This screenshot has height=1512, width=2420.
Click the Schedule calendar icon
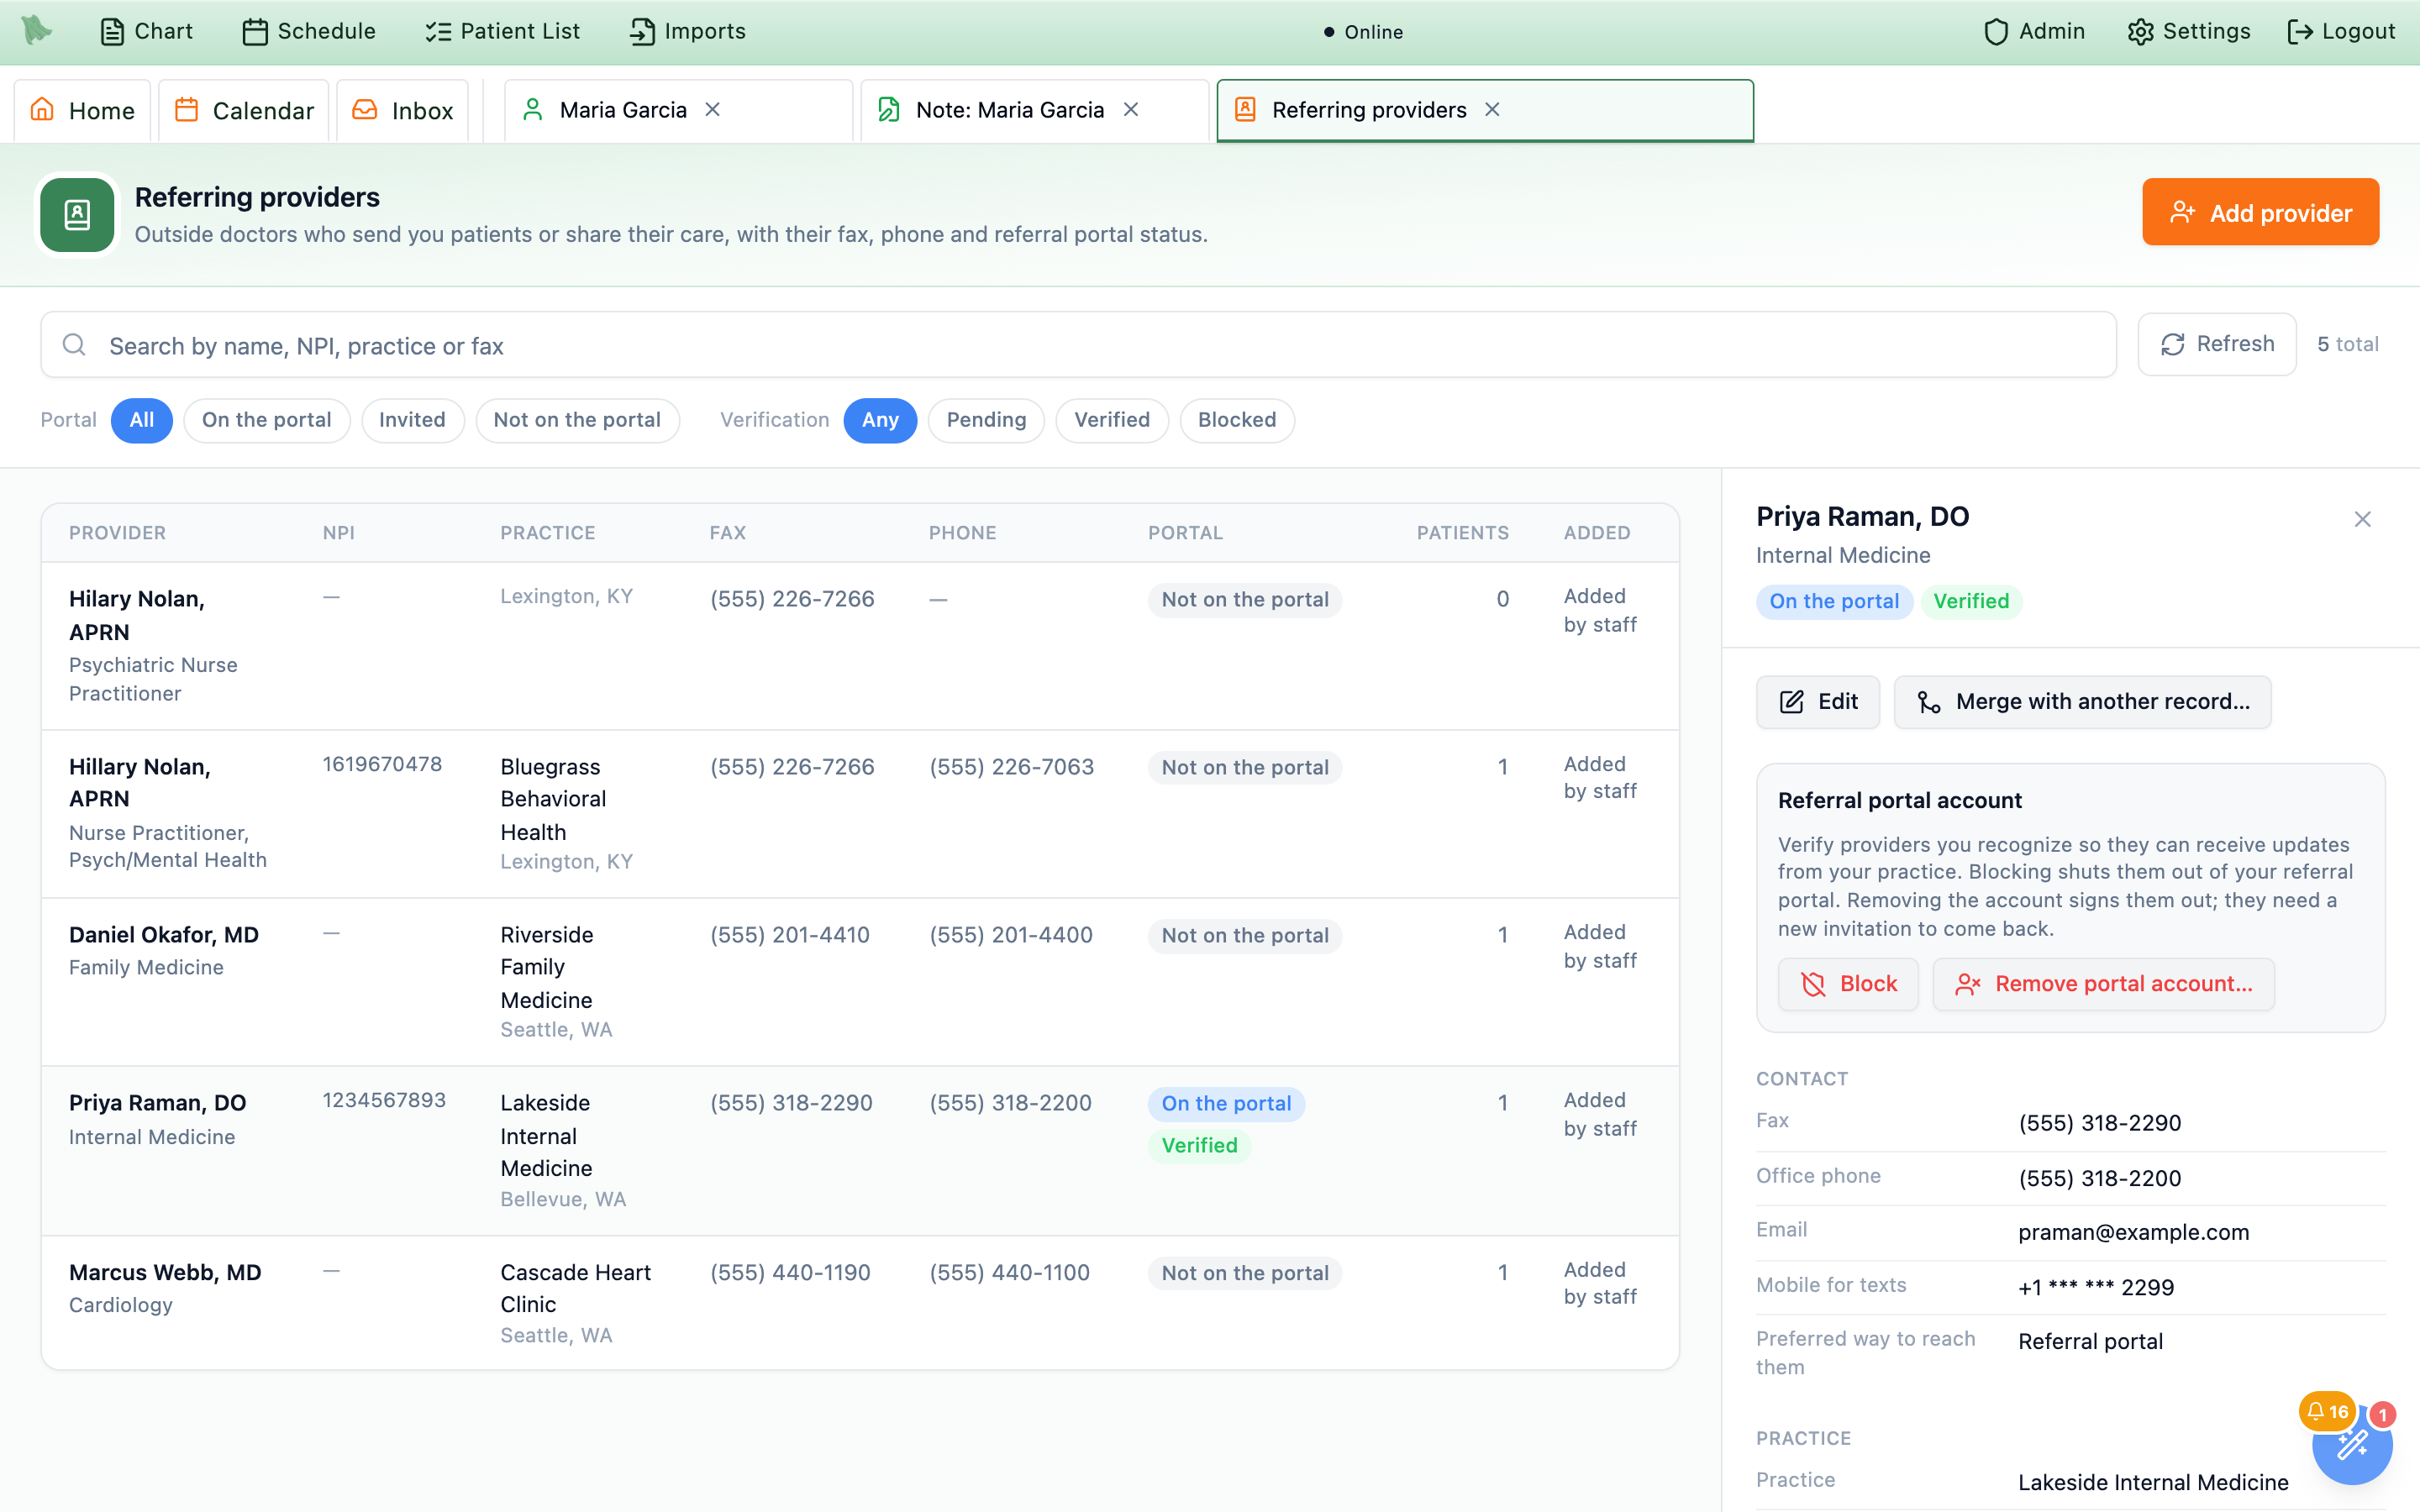coord(255,32)
